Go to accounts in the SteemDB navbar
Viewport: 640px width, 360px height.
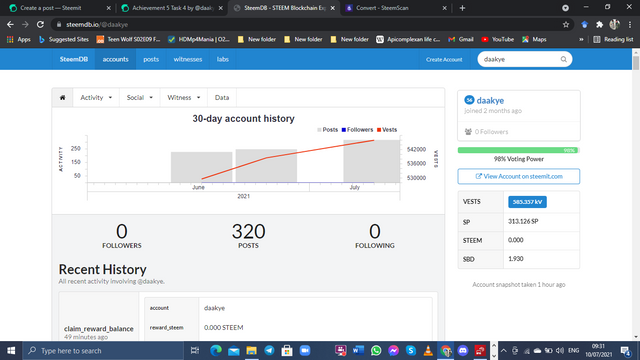tap(116, 59)
